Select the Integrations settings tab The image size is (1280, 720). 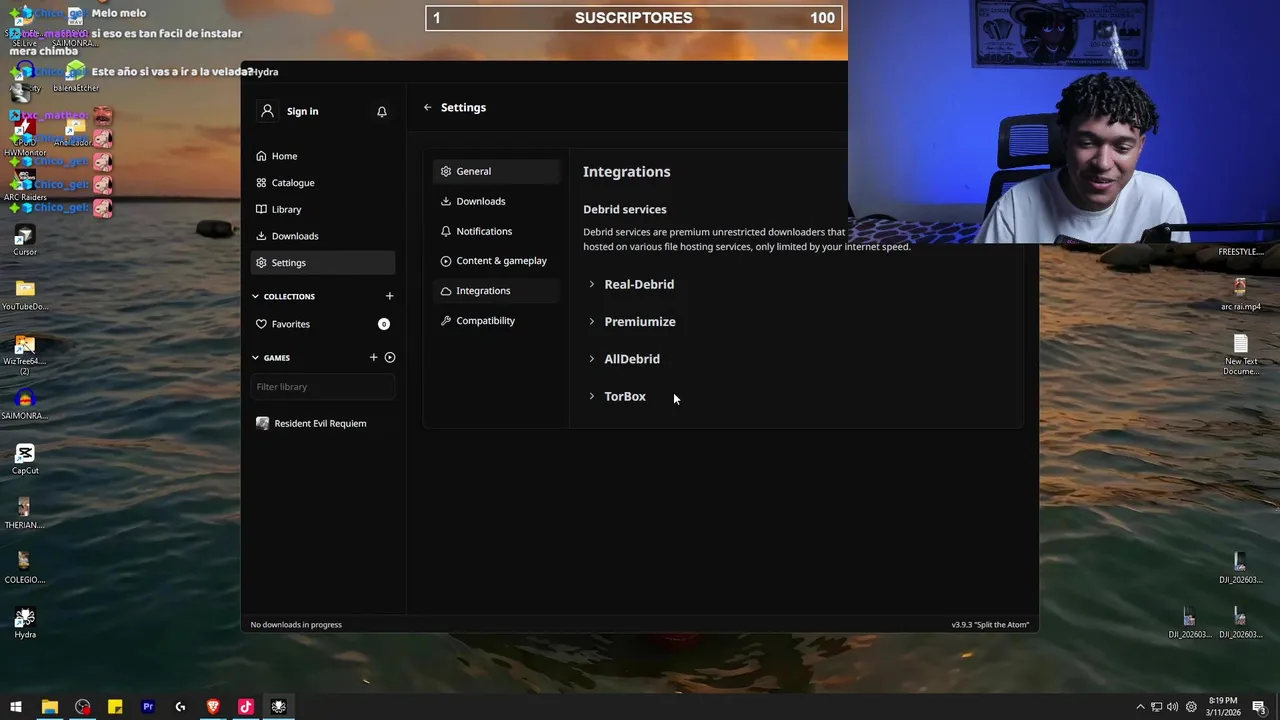[496, 291]
